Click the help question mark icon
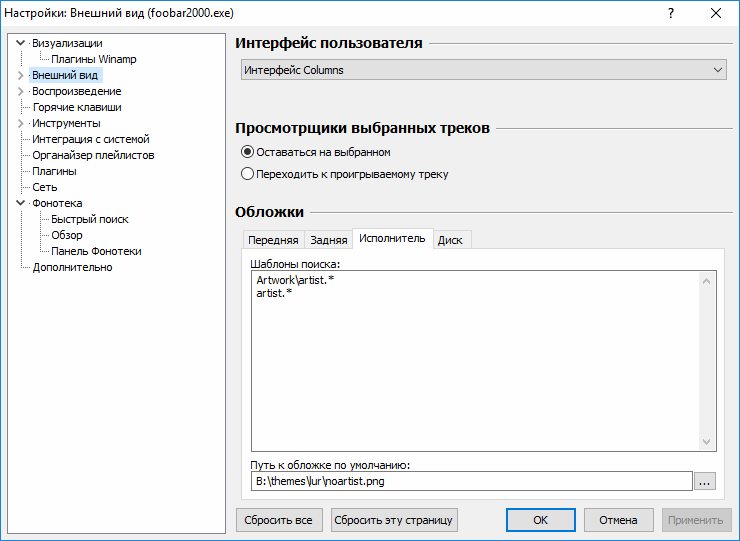The height and width of the screenshot is (541, 740). pyautogui.click(x=671, y=13)
